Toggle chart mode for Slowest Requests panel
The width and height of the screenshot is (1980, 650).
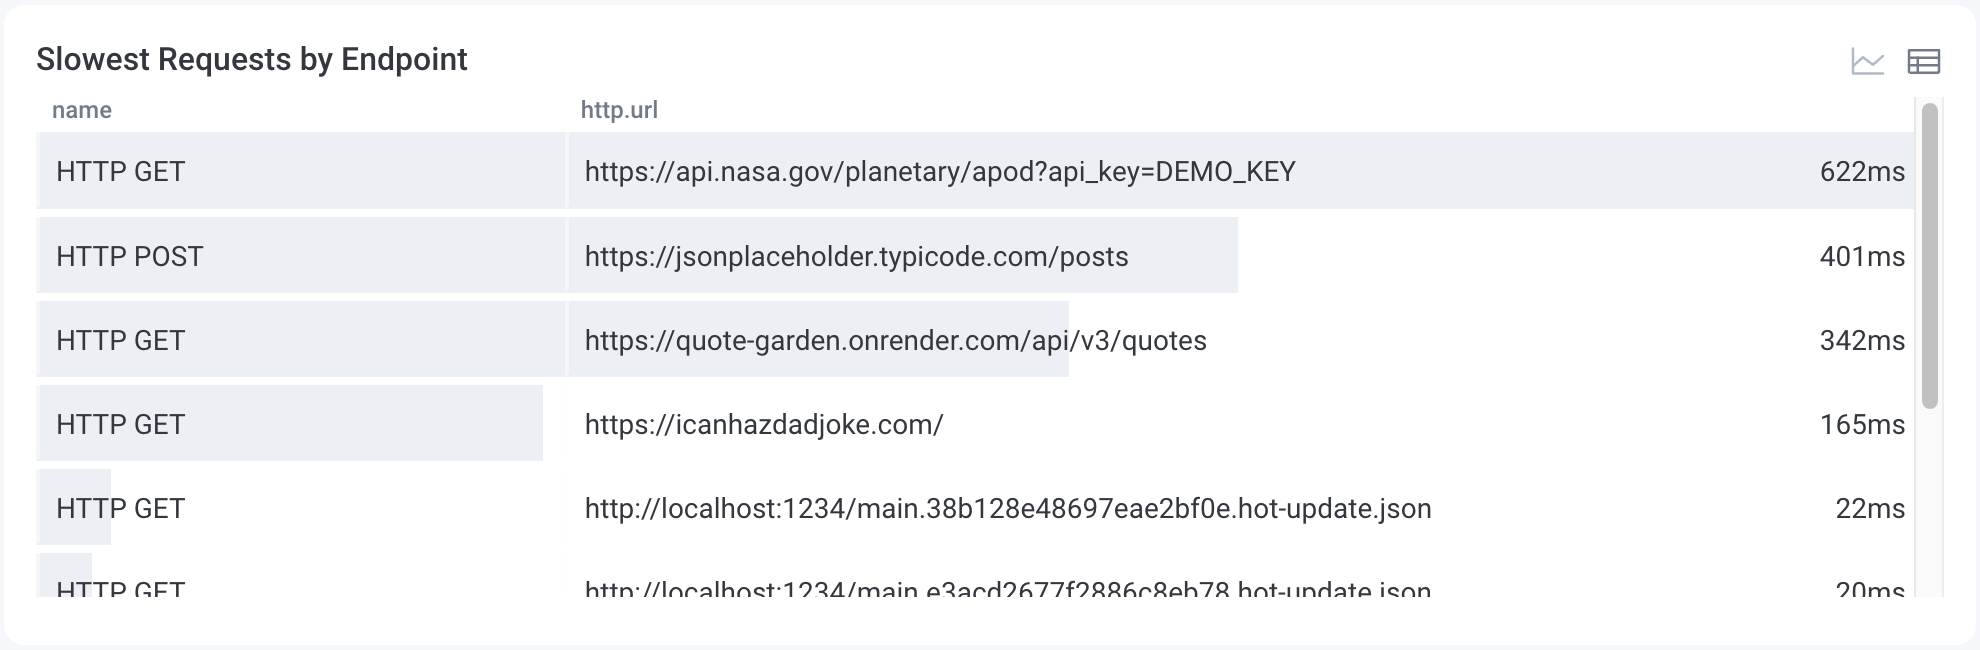[1868, 61]
